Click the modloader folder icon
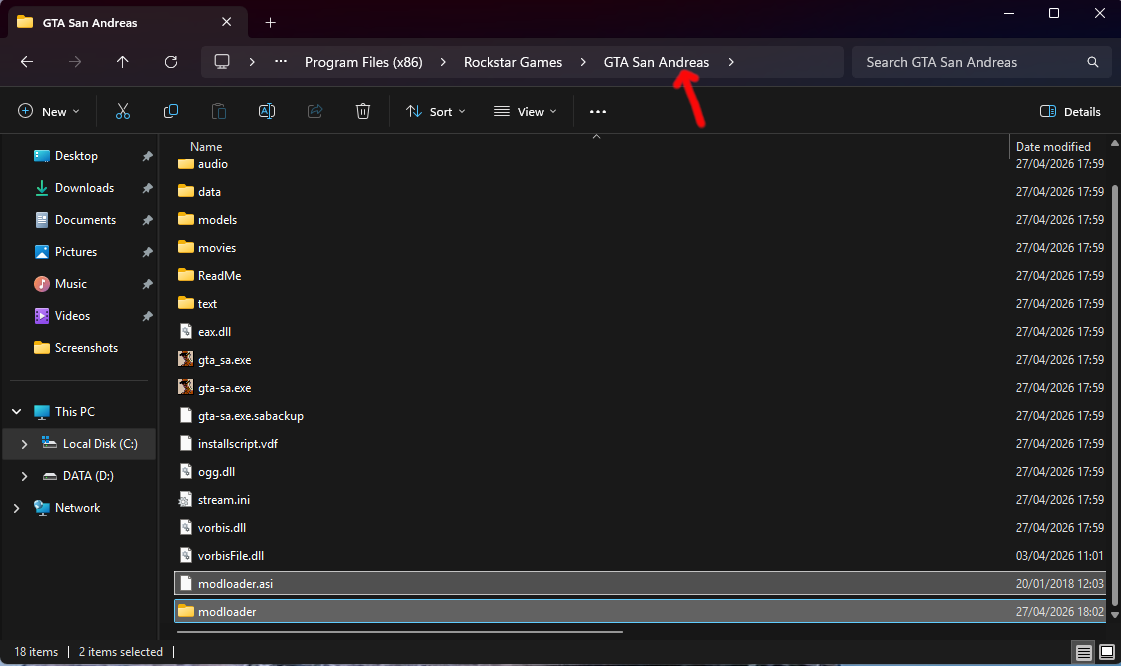This screenshot has height=666, width=1121. pos(186,611)
